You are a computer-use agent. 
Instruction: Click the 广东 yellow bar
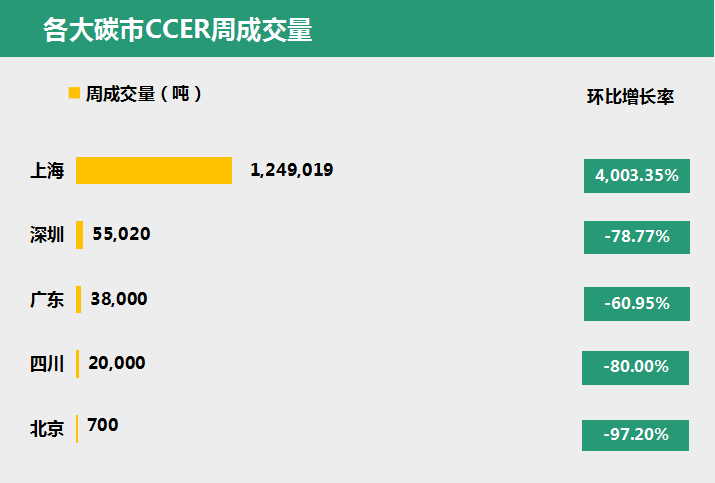click(78, 299)
